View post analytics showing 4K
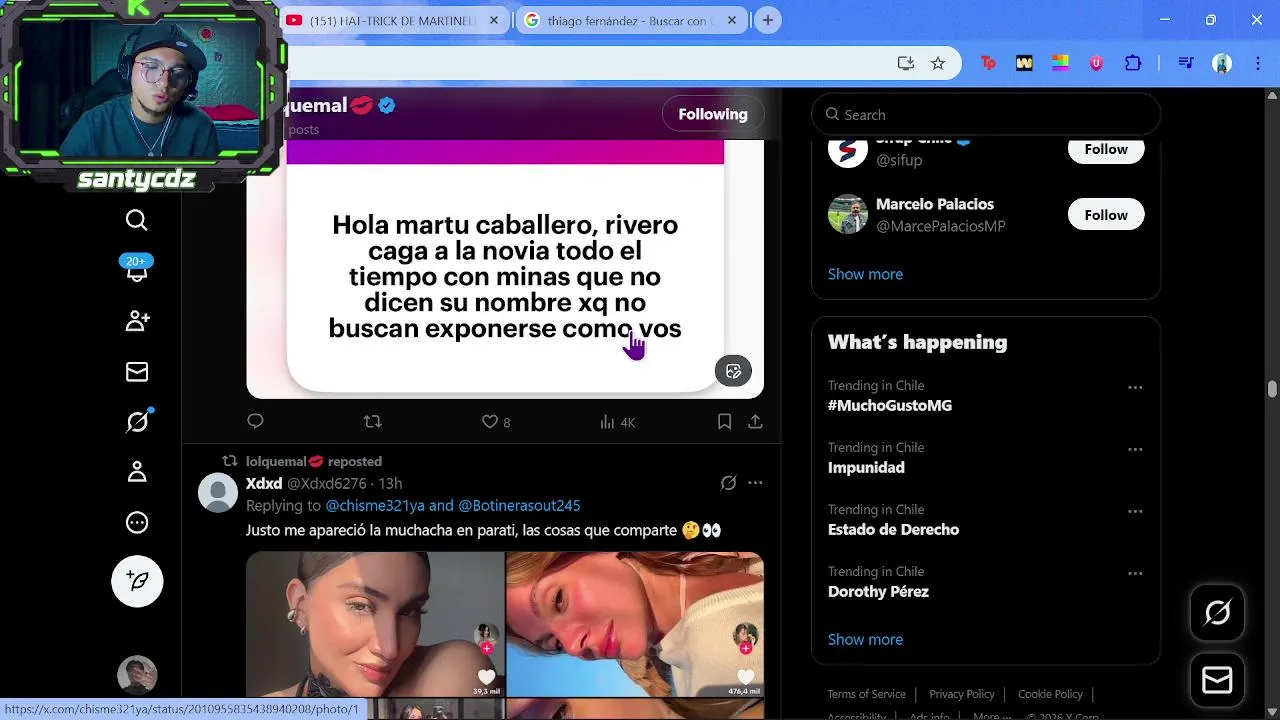Viewport: 1280px width, 720px height. coord(617,422)
